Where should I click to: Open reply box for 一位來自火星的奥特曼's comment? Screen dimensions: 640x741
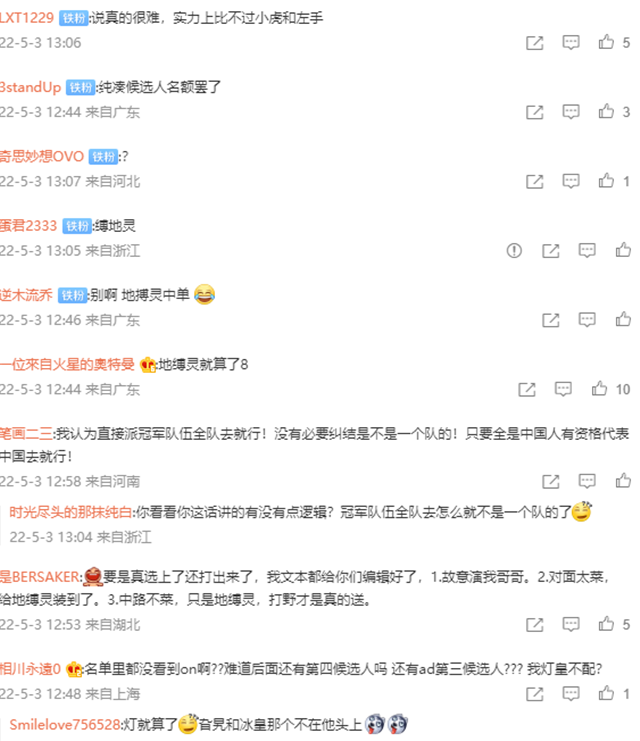tap(563, 389)
